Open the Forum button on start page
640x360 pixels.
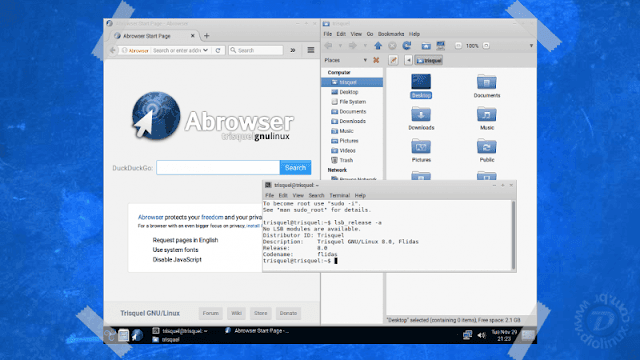(211, 313)
